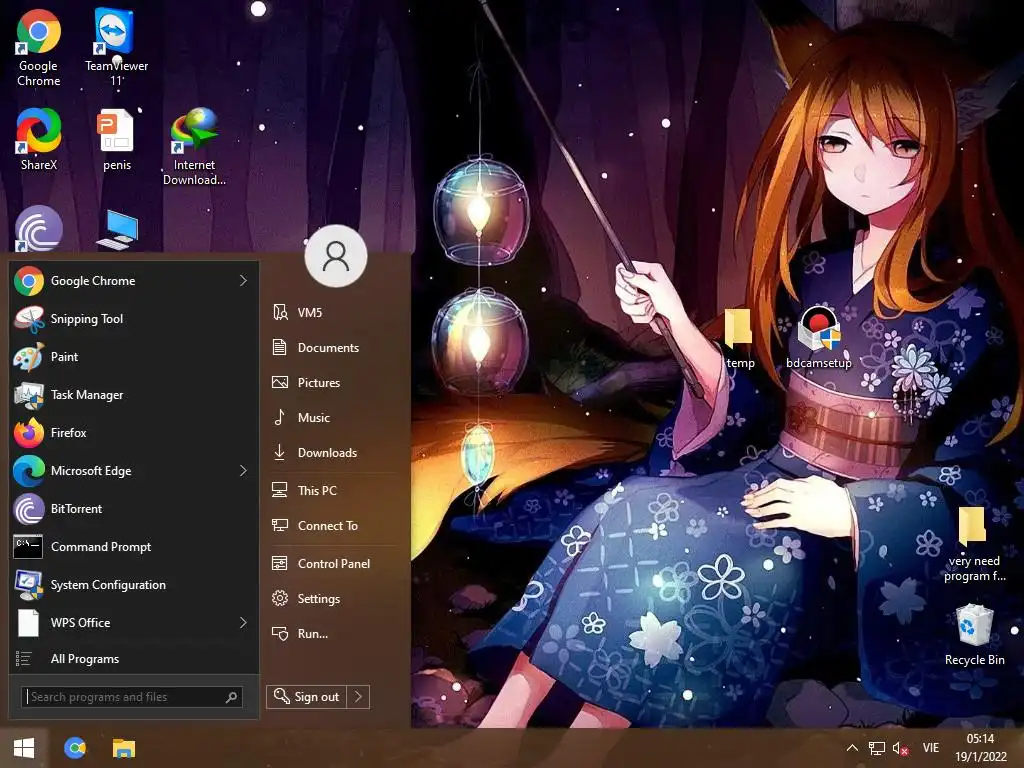This screenshot has width=1024, height=768.
Task: Open Paint from Start menu
Action: pyautogui.click(x=135, y=357)
